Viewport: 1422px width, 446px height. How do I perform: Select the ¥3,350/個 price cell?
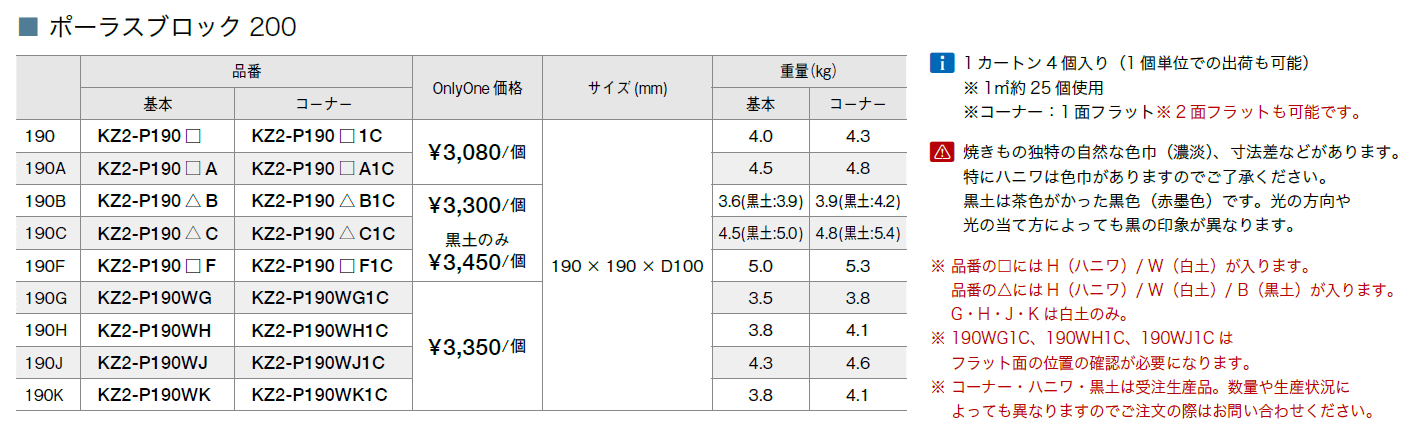(477, 347)
